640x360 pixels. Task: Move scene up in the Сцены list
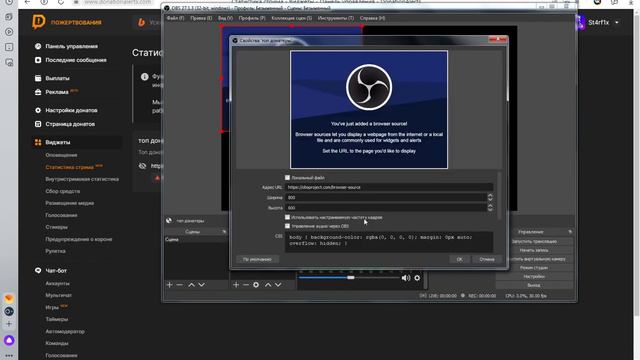click(x=191, y=284)
